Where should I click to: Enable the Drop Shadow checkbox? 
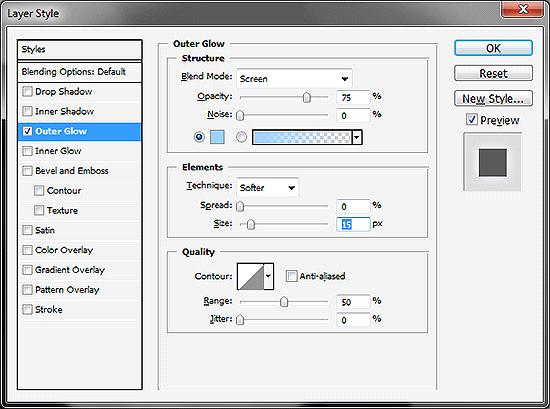[27, 92]
